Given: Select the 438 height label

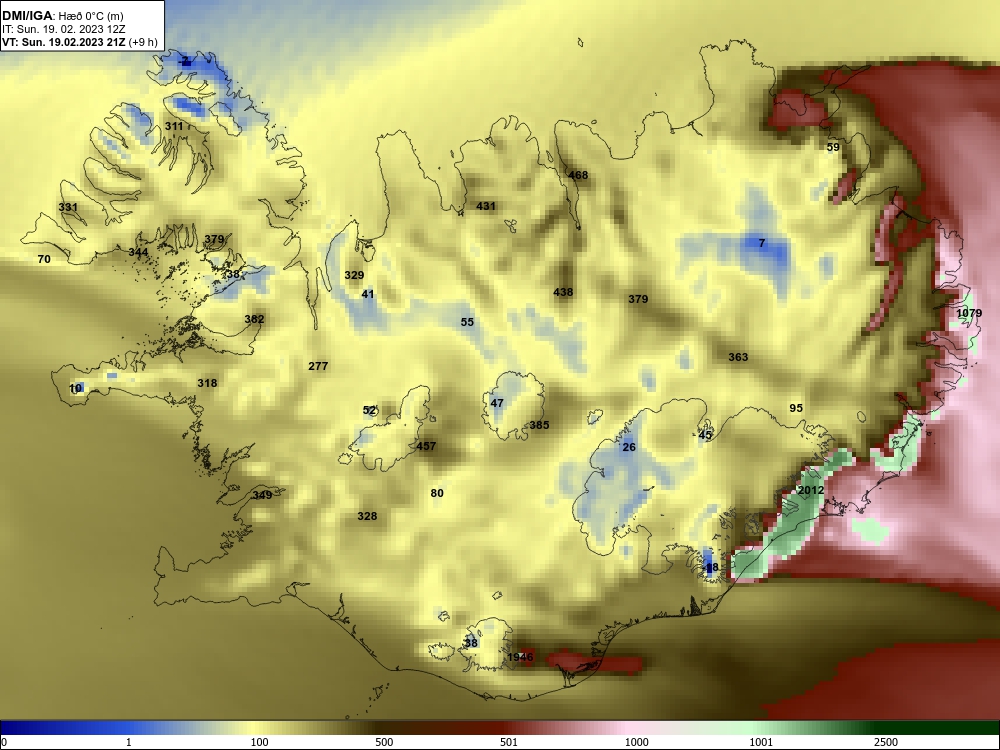Looking at the screenshot, I should click(x=563, y=292).
